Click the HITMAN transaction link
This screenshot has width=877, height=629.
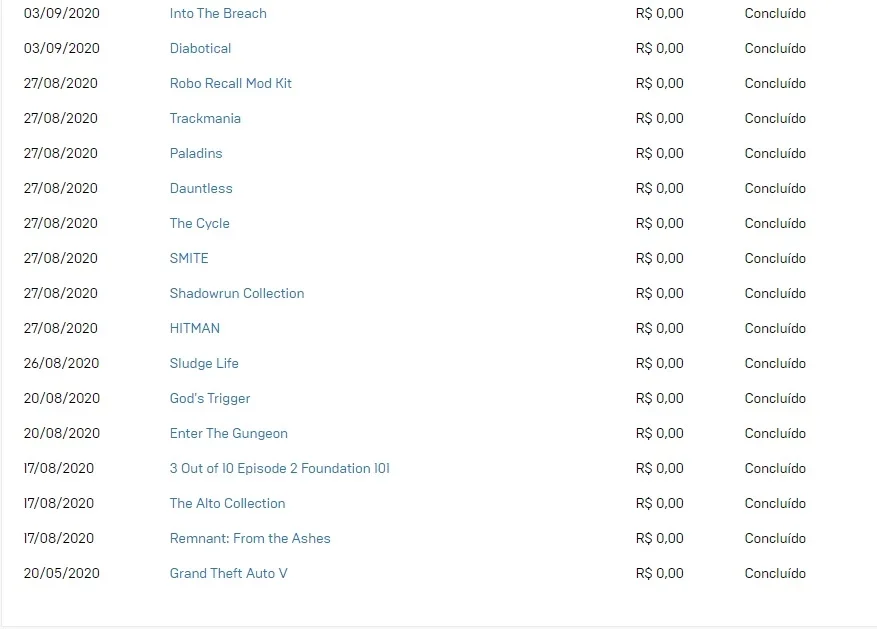point(195,328)
